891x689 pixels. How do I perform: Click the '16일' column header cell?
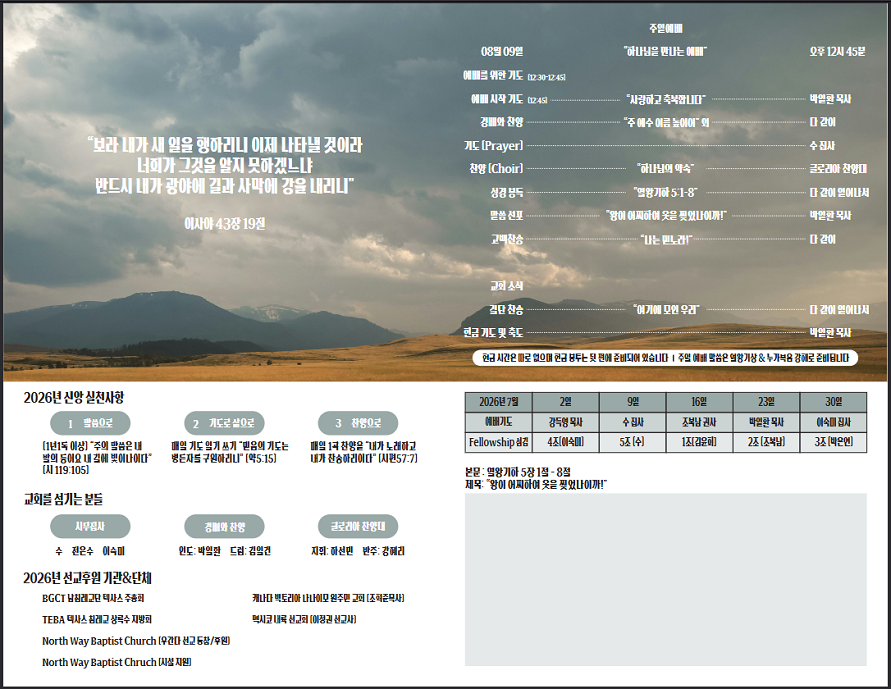699,402
